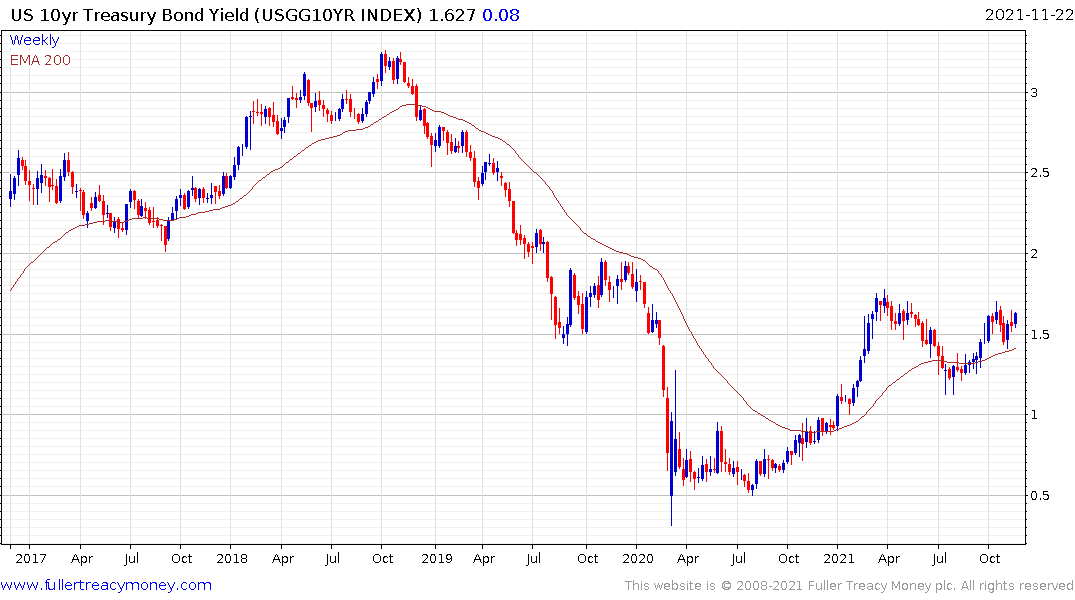Click the x-axis label '2017'
Image resolution: width=1075 pixels, height=600 pixels.
(30, 558)
